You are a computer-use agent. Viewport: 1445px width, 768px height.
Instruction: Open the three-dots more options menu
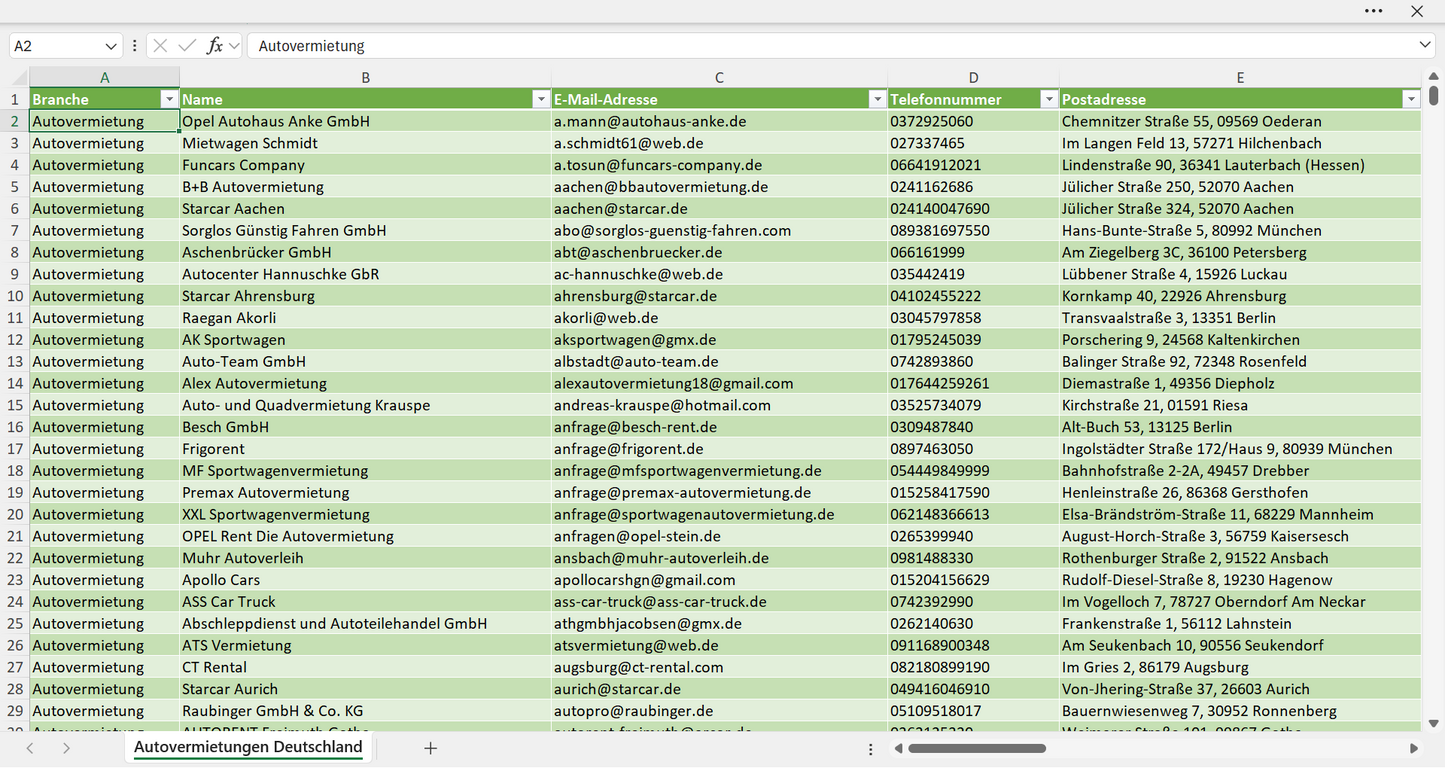click(x=1374, y=11)
